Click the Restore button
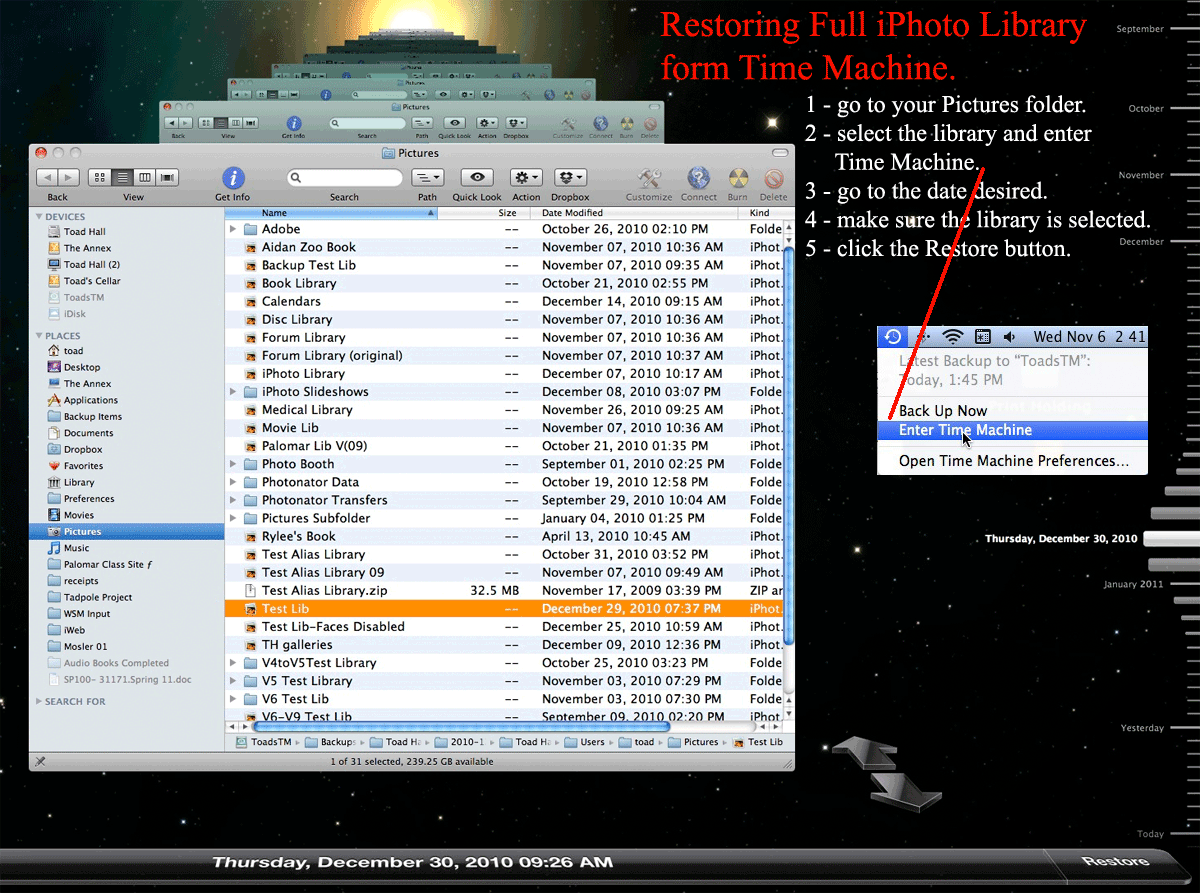 point(1115,861)
